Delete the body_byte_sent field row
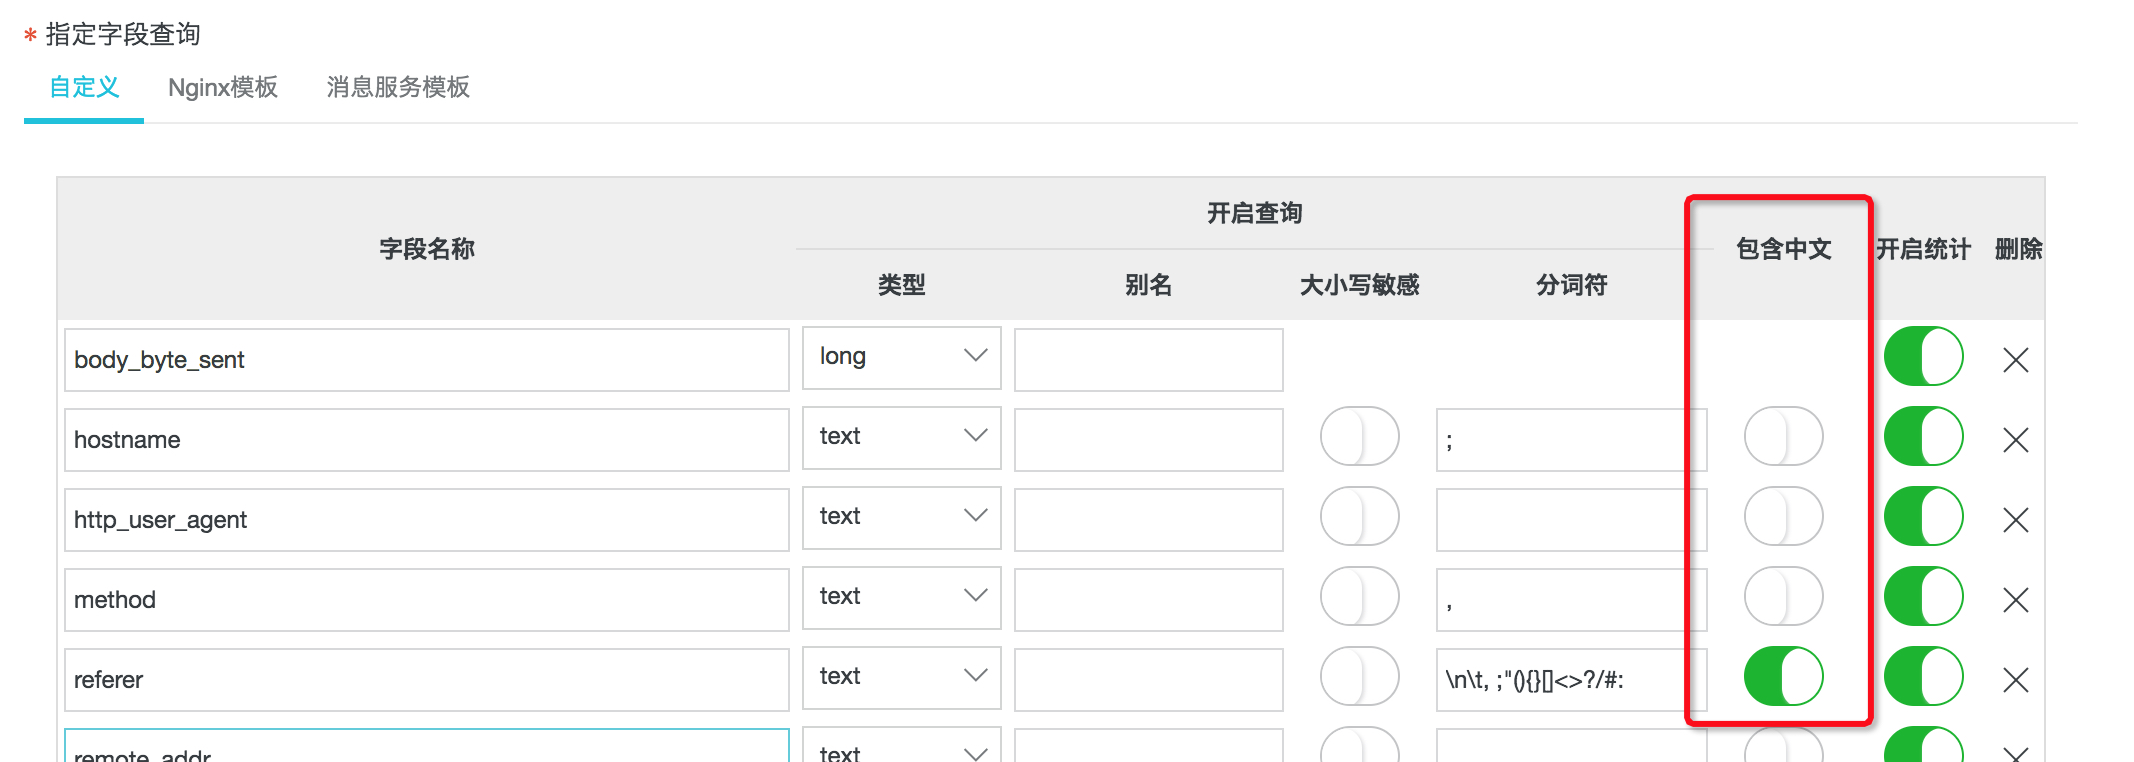 (2016, 360)
